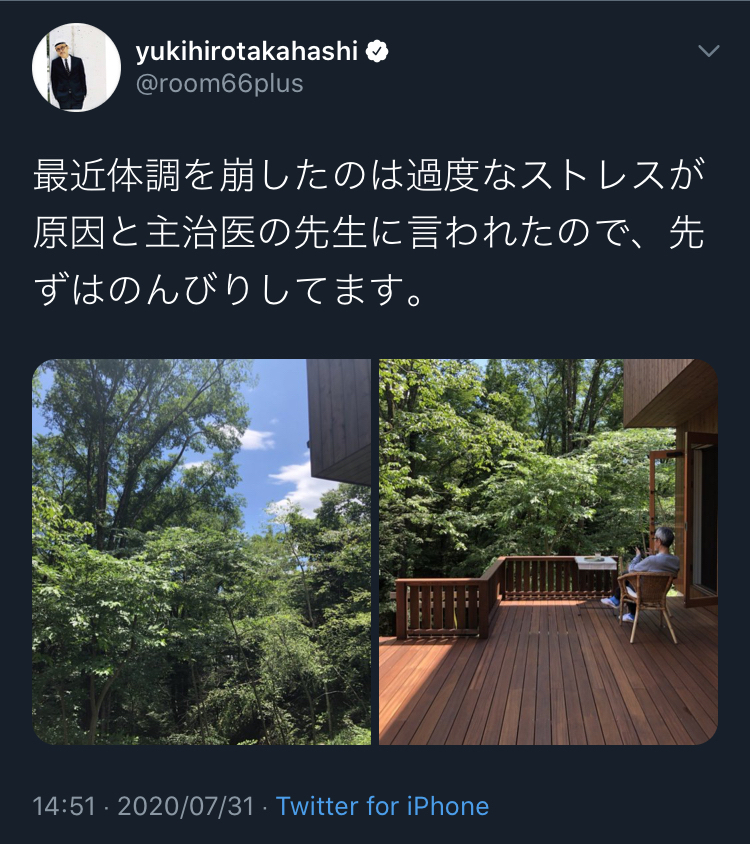Open the right wooden deck photo

click(x=548, y=552)
